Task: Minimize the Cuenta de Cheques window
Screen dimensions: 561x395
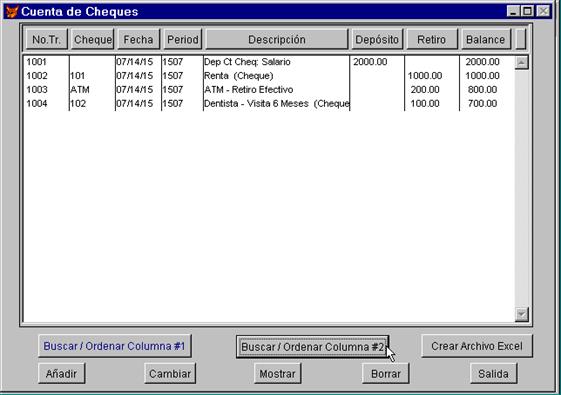Action: (x=513, y=11)
